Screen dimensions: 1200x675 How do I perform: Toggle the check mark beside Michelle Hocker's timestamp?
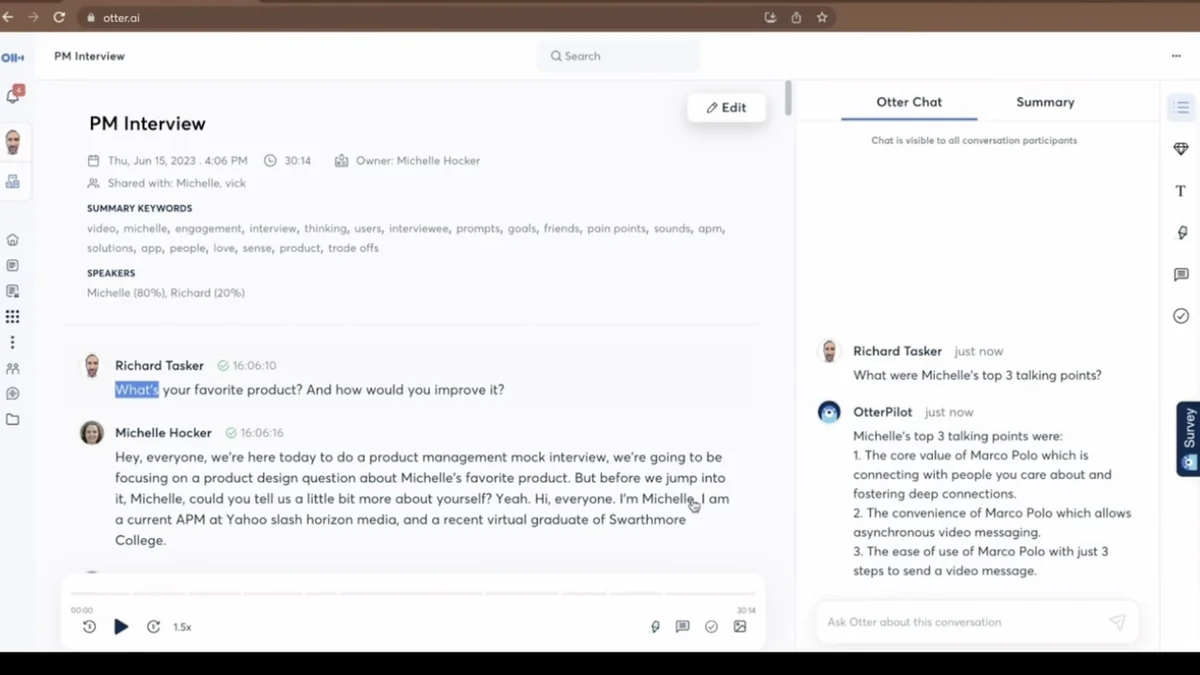(x=231, y=433)
